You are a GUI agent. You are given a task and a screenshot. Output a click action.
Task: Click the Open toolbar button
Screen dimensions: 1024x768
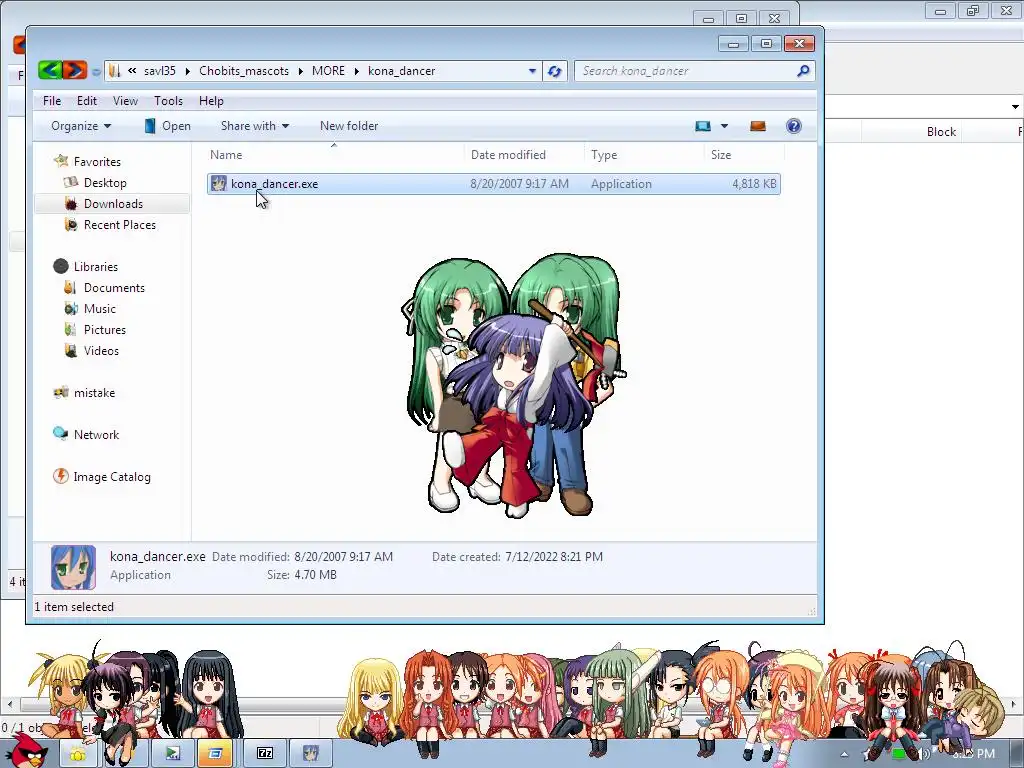click(x=167, y=126)
